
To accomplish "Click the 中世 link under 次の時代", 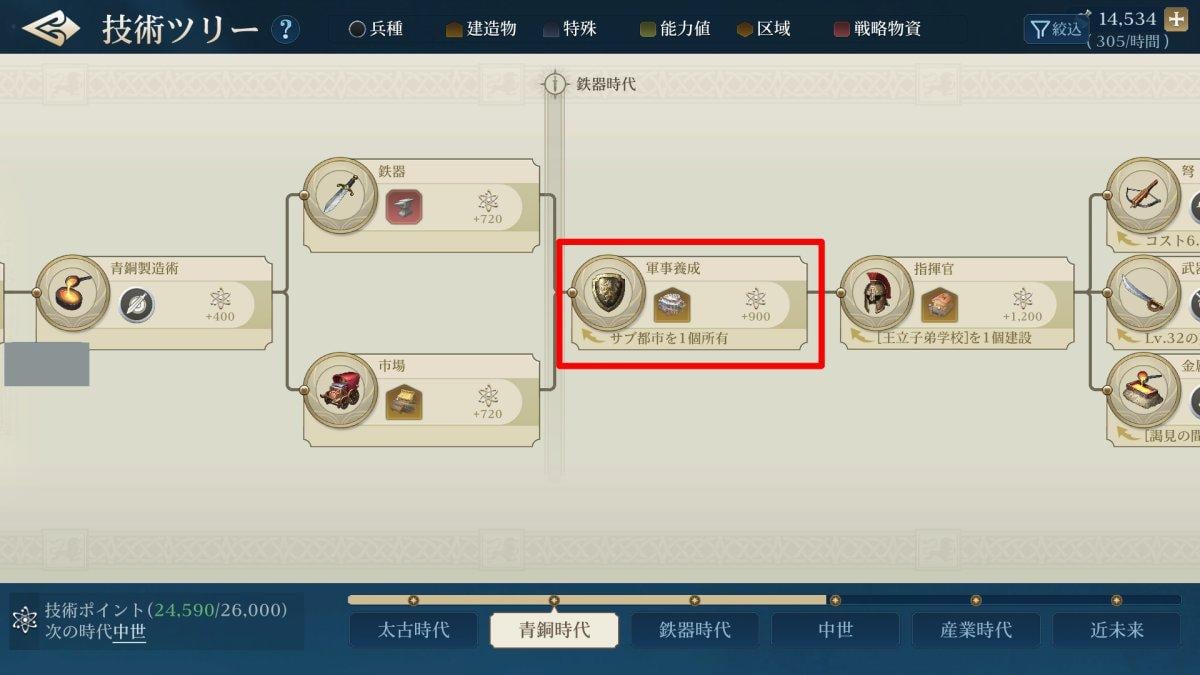I will tap(129, 632).
